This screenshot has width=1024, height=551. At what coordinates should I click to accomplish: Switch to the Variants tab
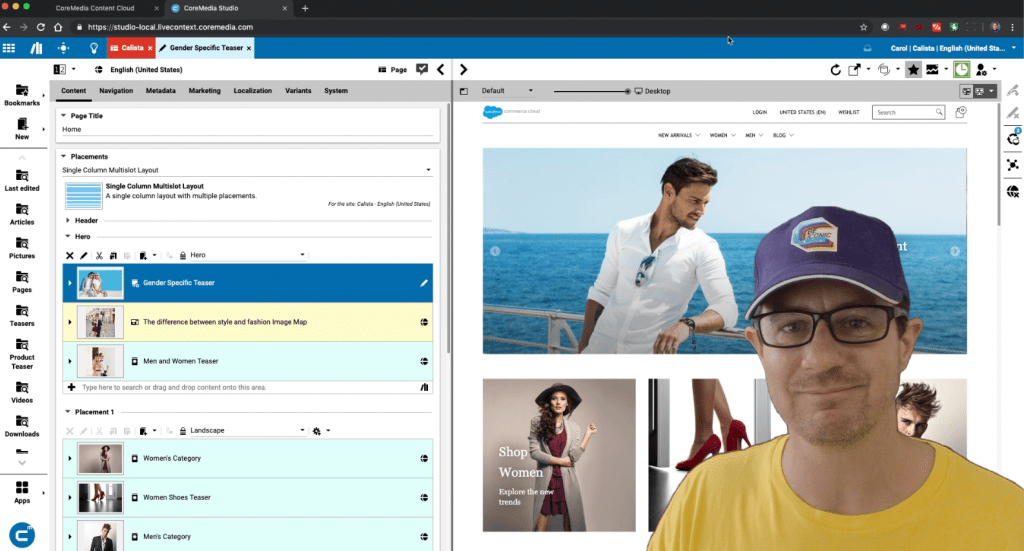coord(298,91)
